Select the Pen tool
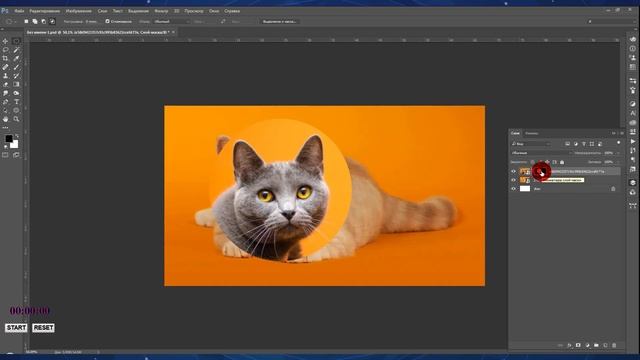The width and height of the screenshot is (640, 360). click(x=5, y=102)
